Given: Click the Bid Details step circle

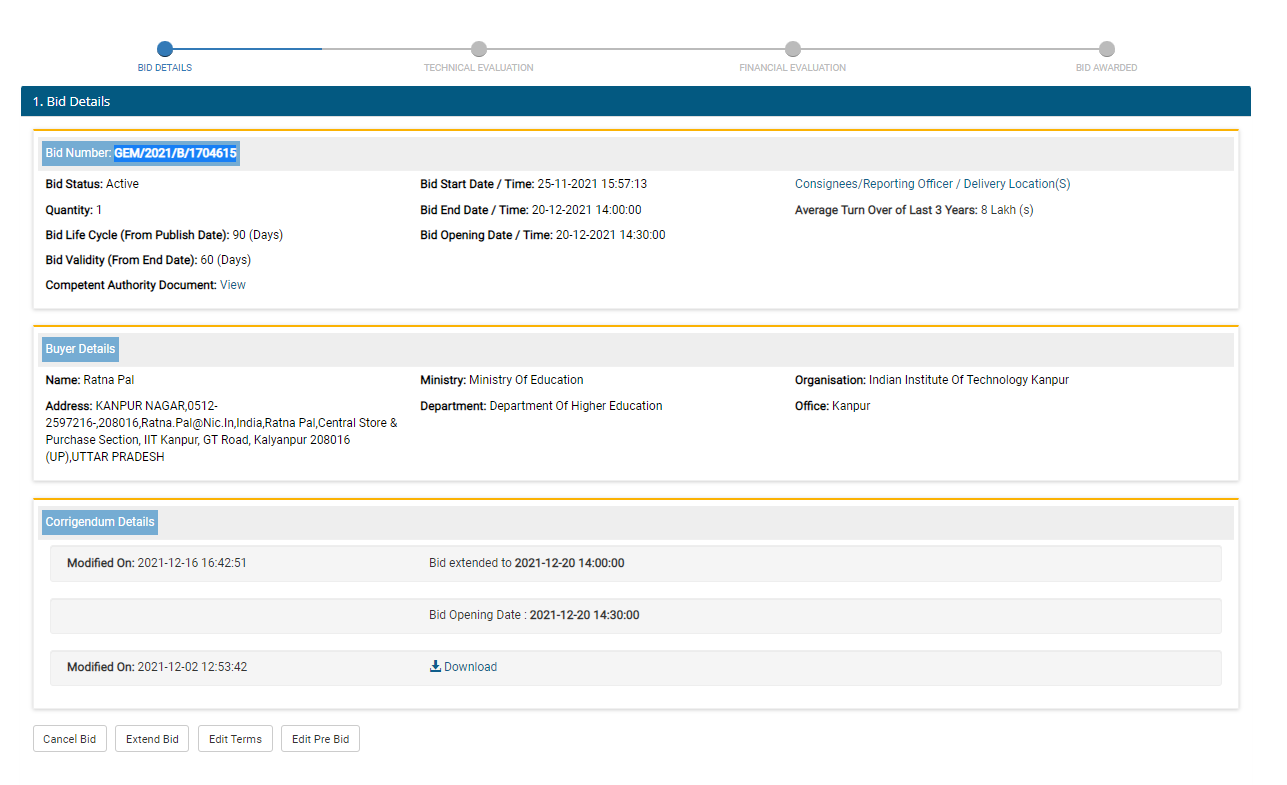Looking at the screenshot, I should point(165,49).
